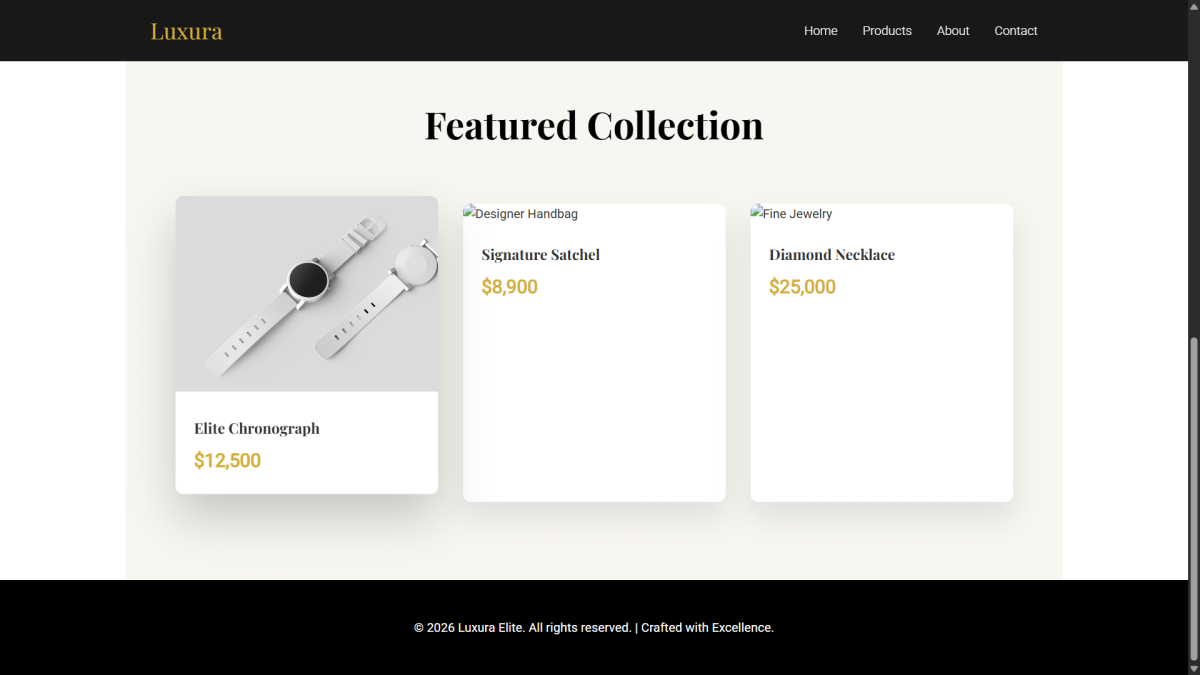Click the broken Designer Handbag image icon
The image size is (1200, 675).
(470, 213)
